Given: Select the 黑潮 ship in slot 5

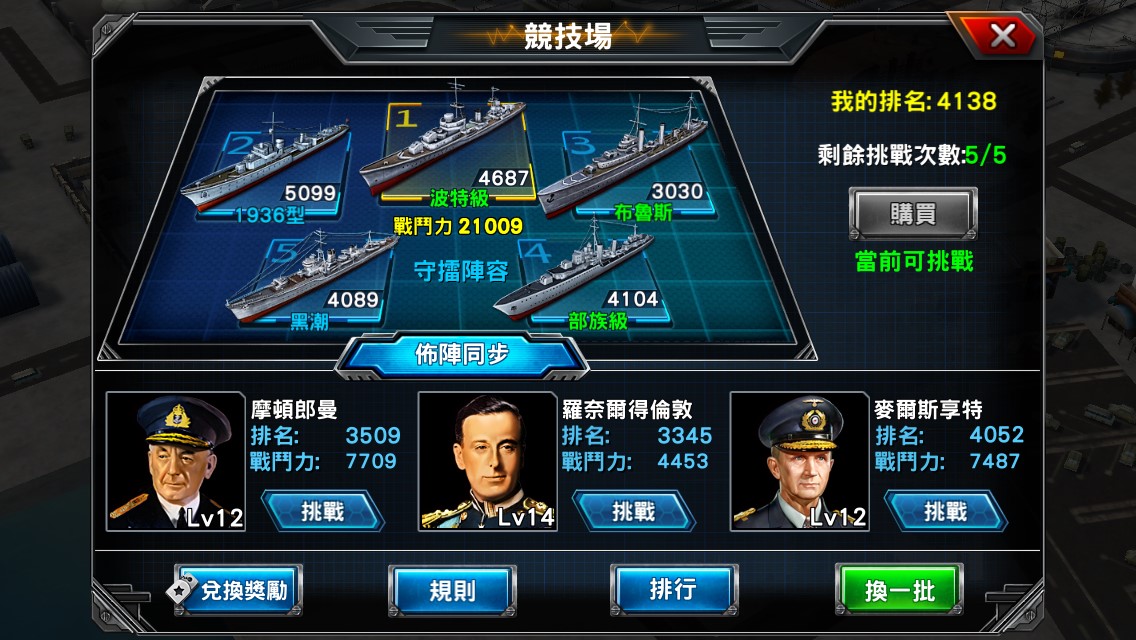Looking at the screenshot, I should click(x=312, y=275).
